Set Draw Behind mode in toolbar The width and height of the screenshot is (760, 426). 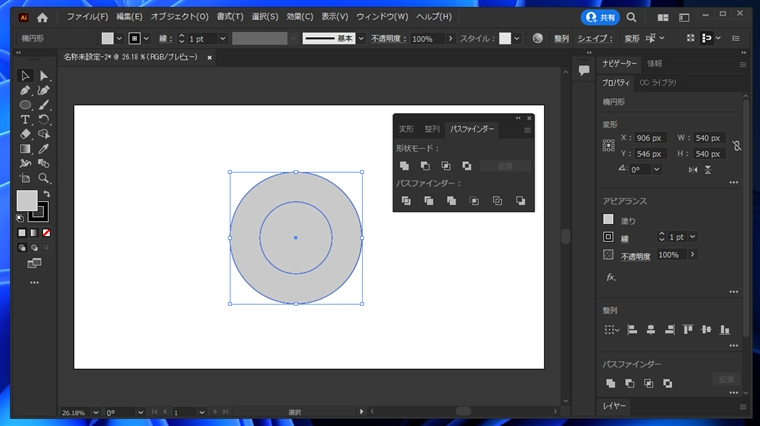(x=34, y=248)
